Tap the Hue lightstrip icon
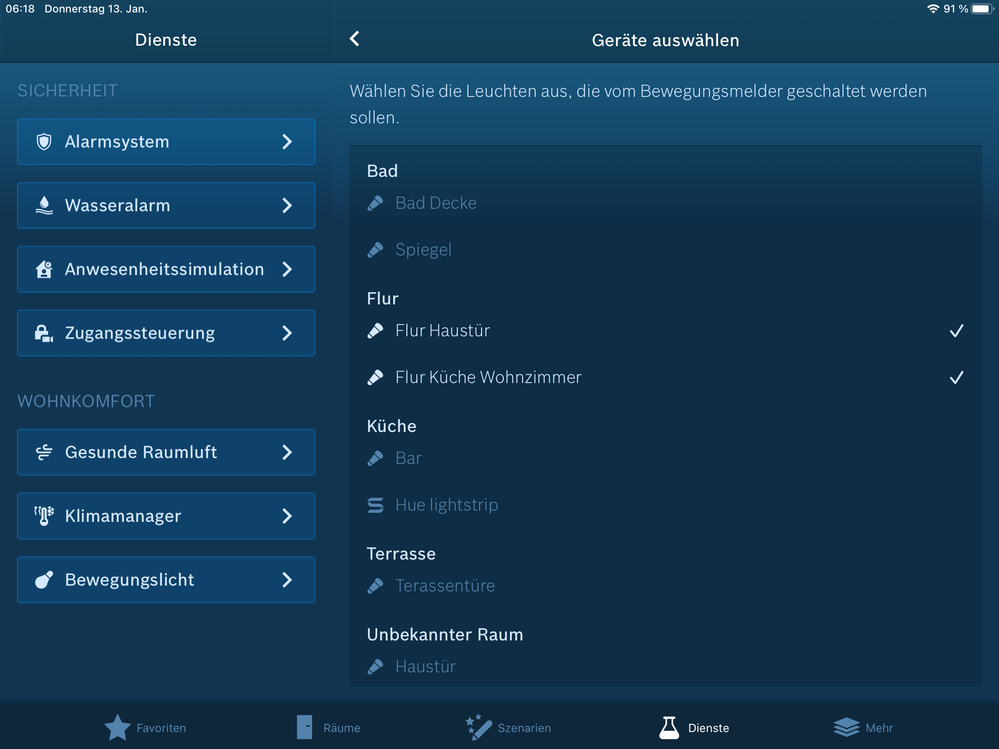 376,506
